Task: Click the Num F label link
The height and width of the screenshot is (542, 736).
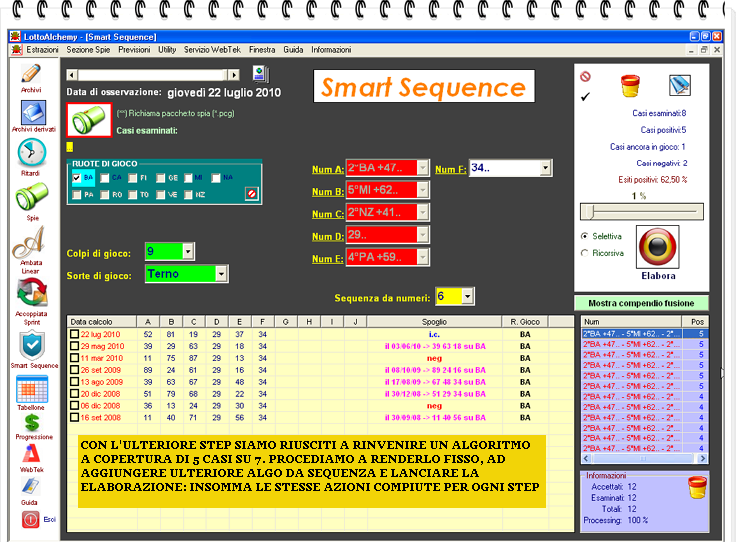Action: [x=451, y=170]
